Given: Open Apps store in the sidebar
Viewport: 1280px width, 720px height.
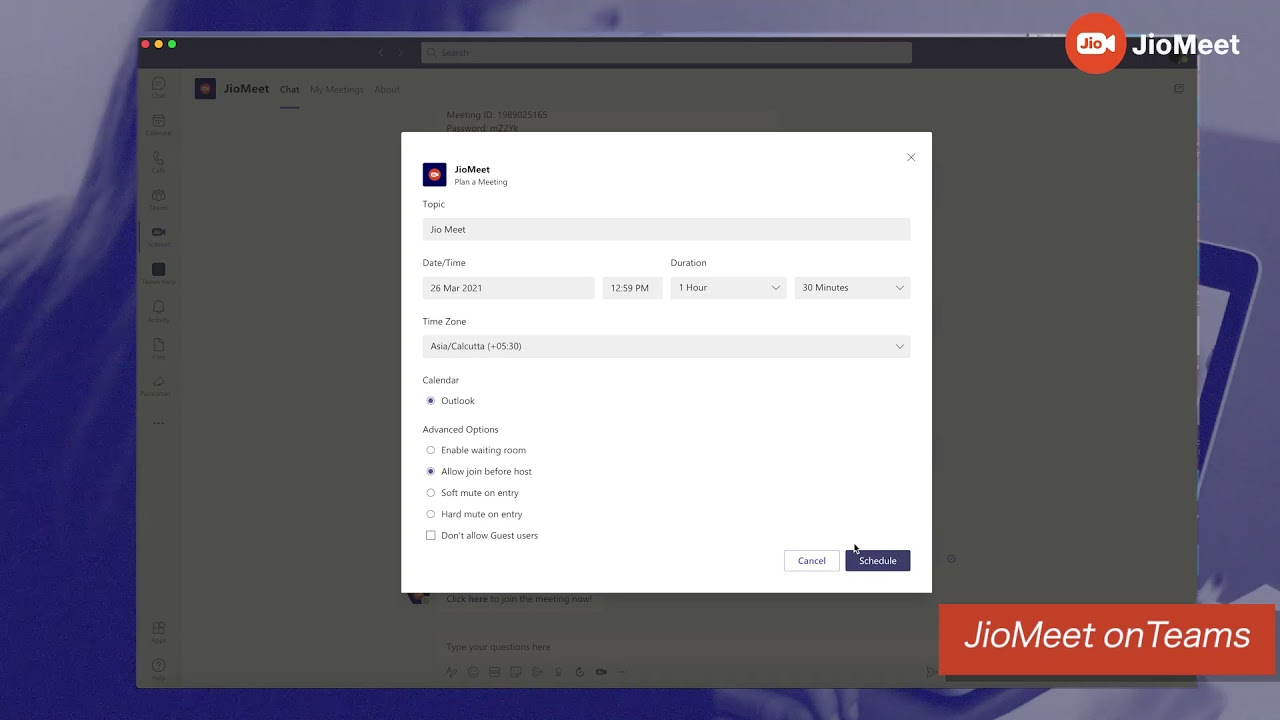Looking at the screenshot, I should coord(158,632).
